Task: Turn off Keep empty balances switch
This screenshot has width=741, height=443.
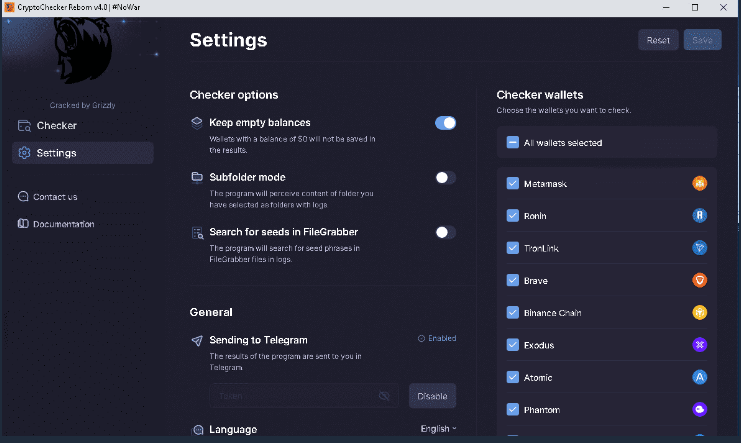Action: [445, 123]
